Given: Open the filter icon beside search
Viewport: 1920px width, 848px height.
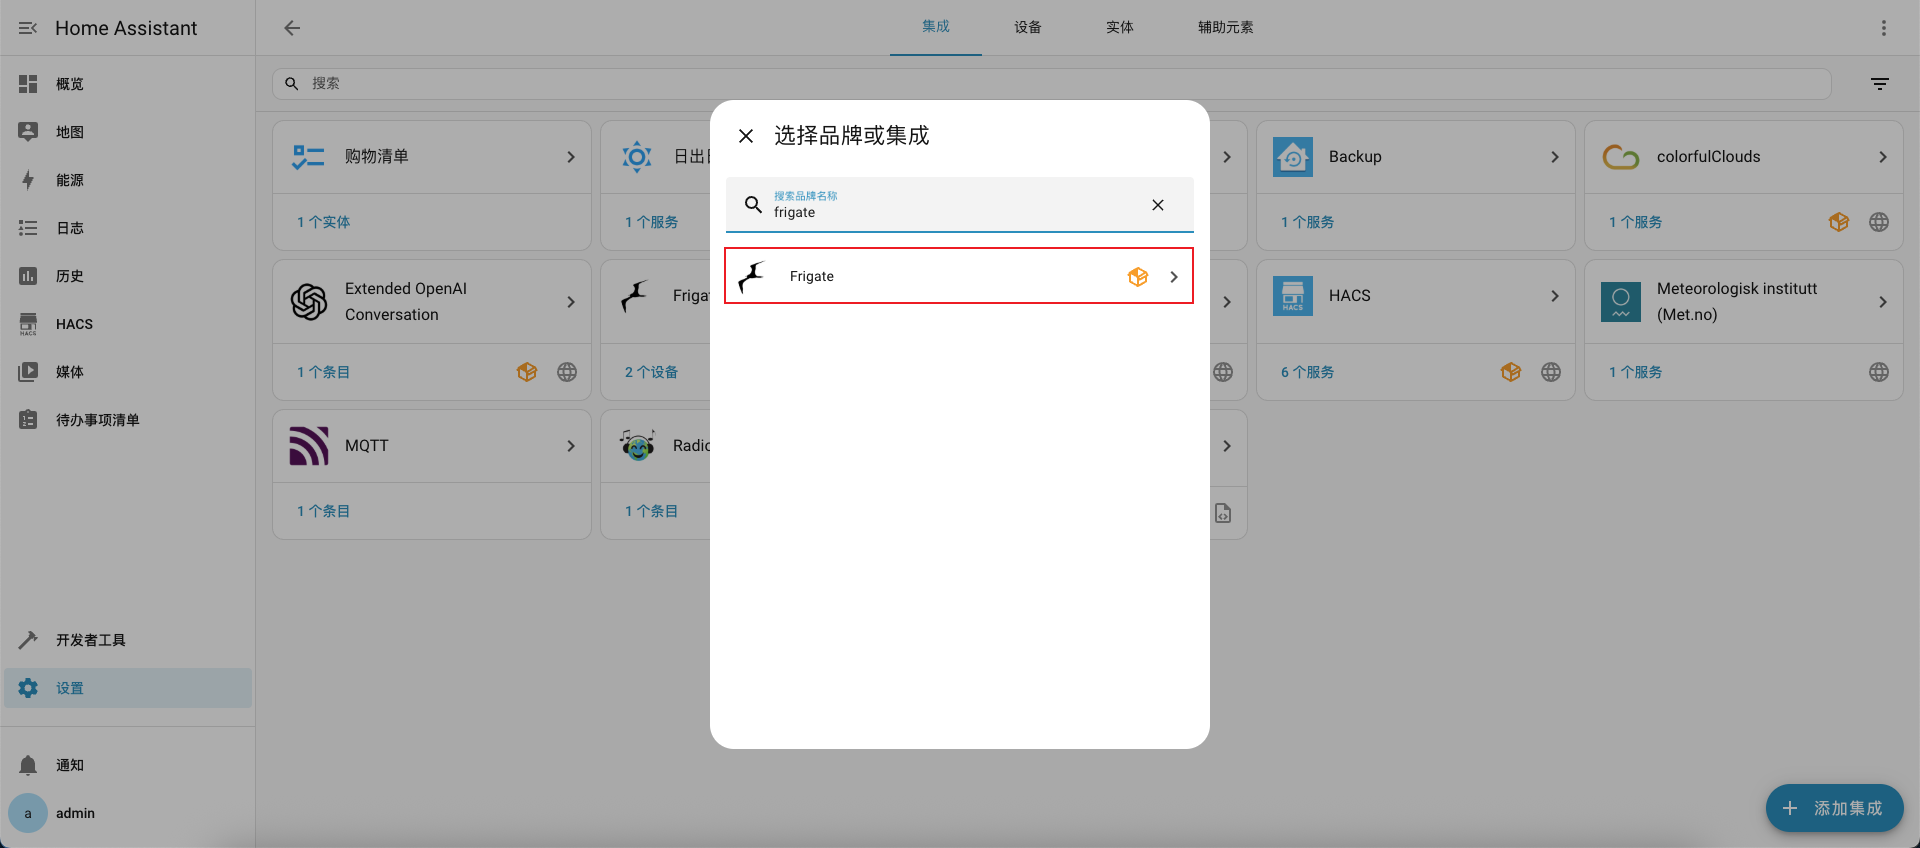Looking at the screenshot, I should point(1880,84).
